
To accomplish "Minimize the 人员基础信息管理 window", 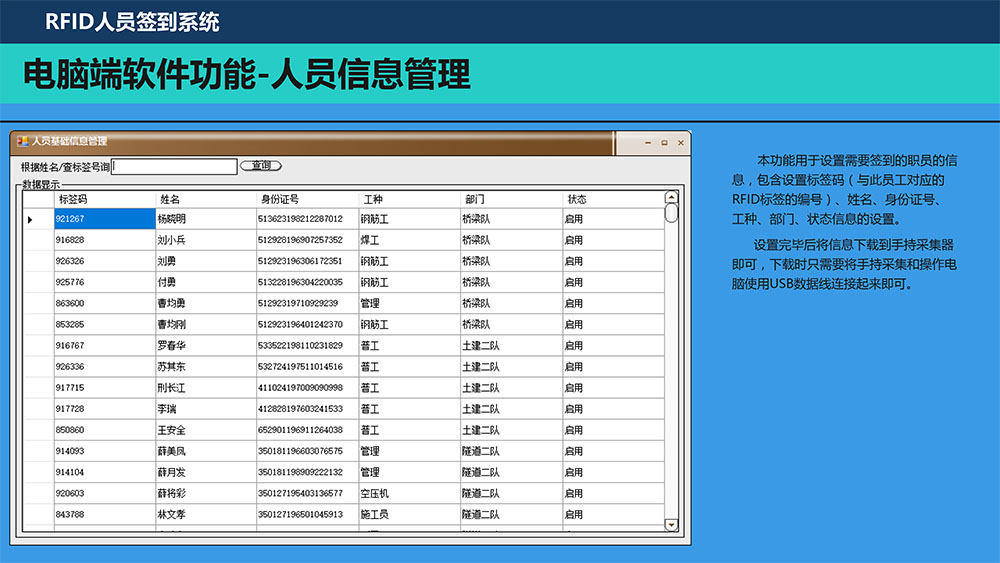I will pyautogui.click(x=648, y=143).
